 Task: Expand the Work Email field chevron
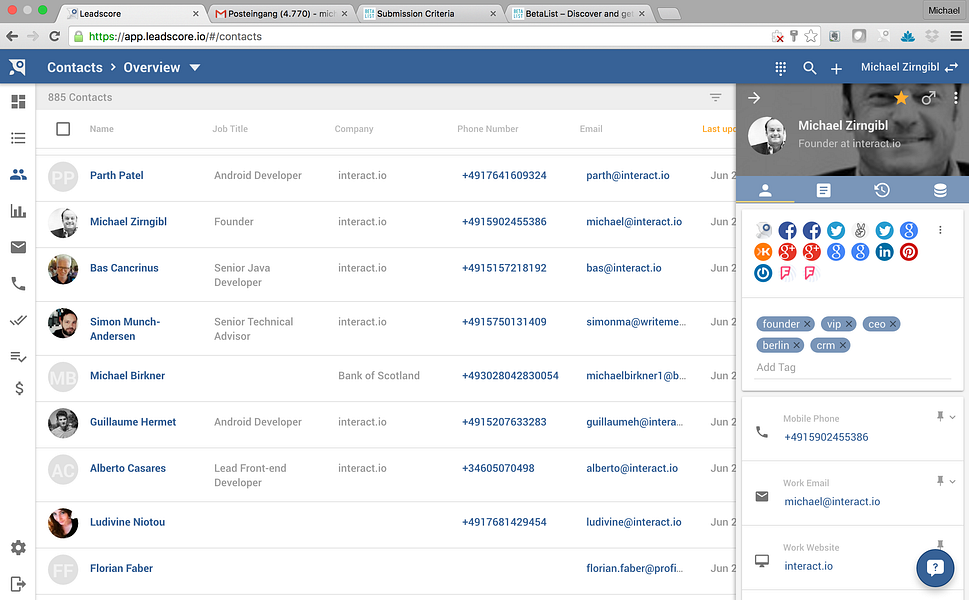pos(952,481)
